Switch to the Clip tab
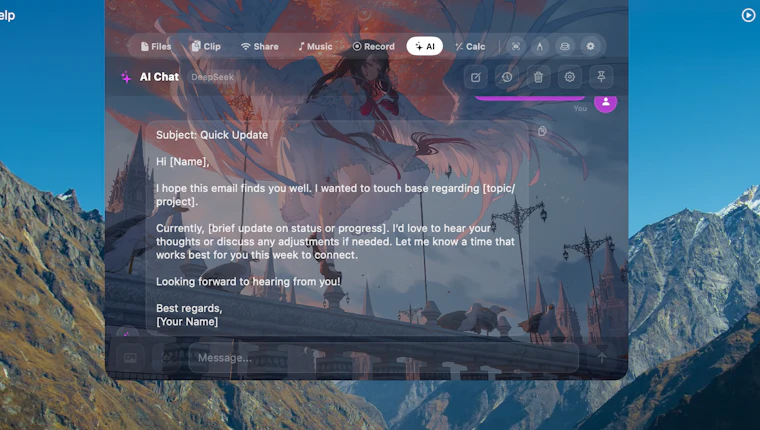 pos(206,47)
